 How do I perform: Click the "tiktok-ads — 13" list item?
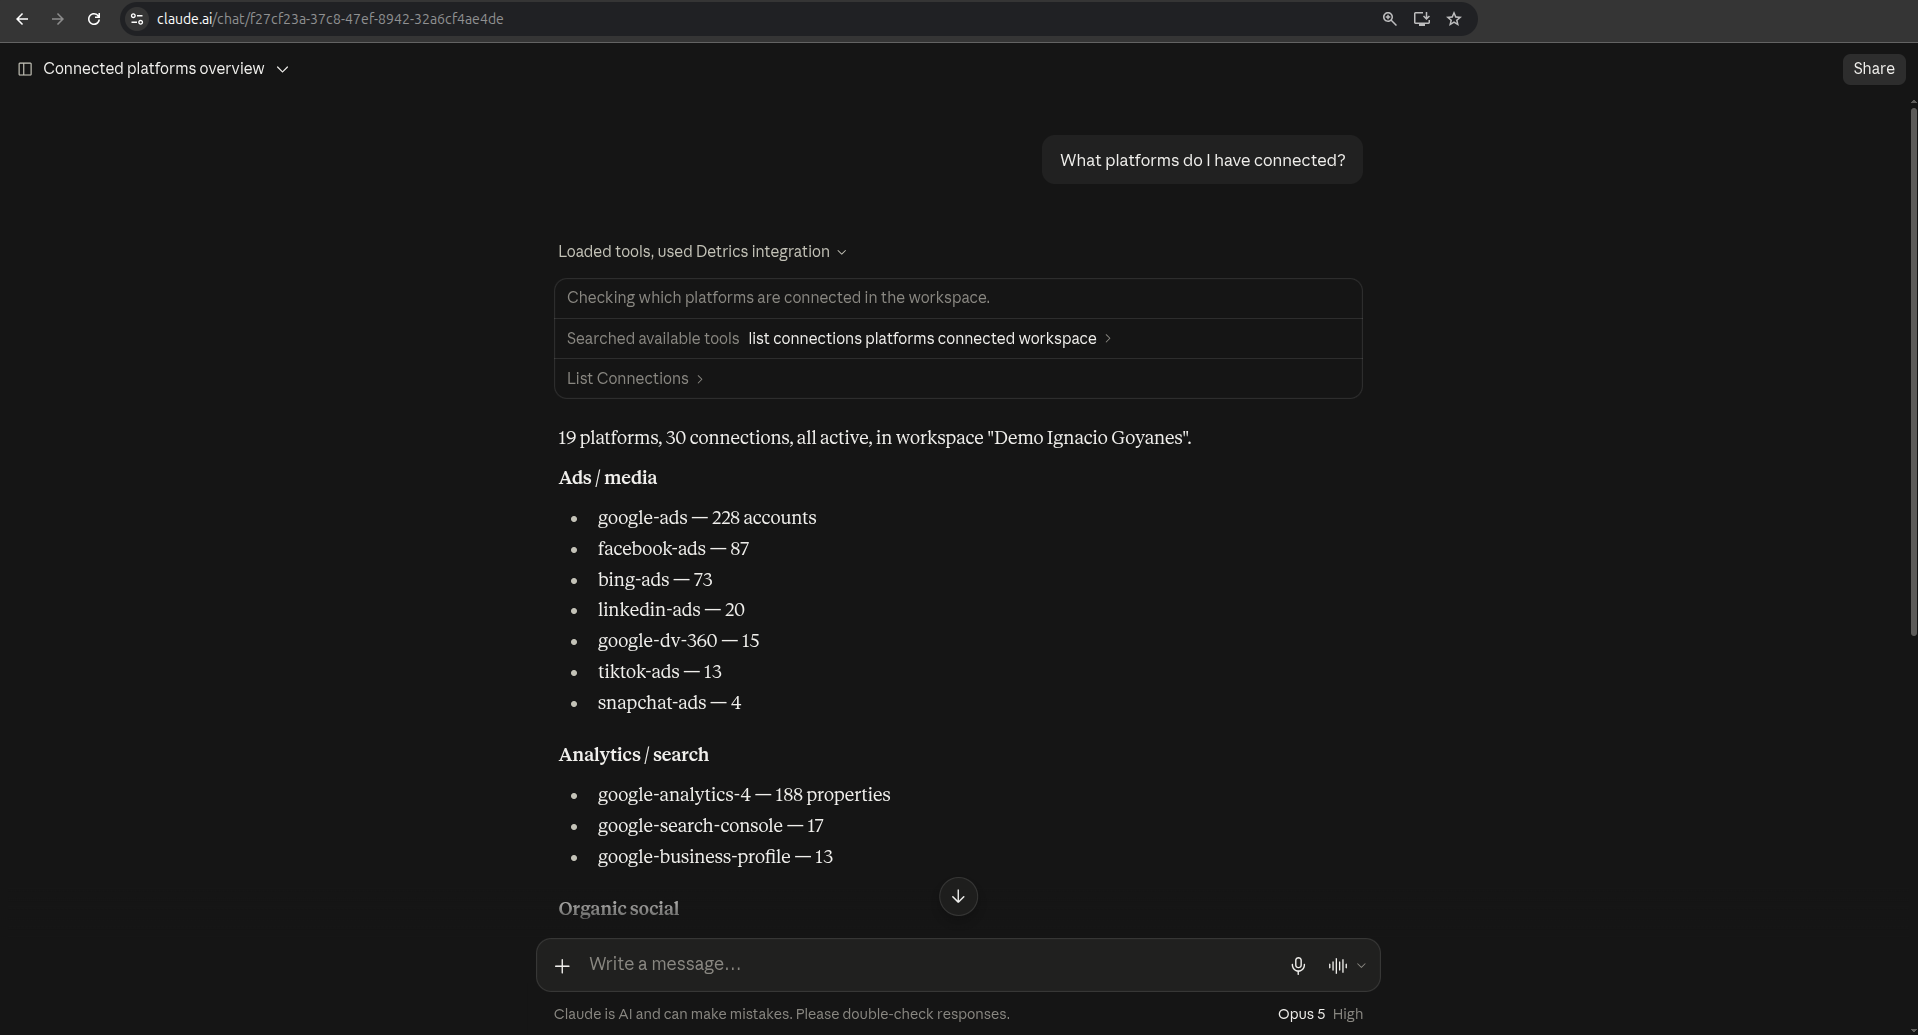tap(659, 672)
